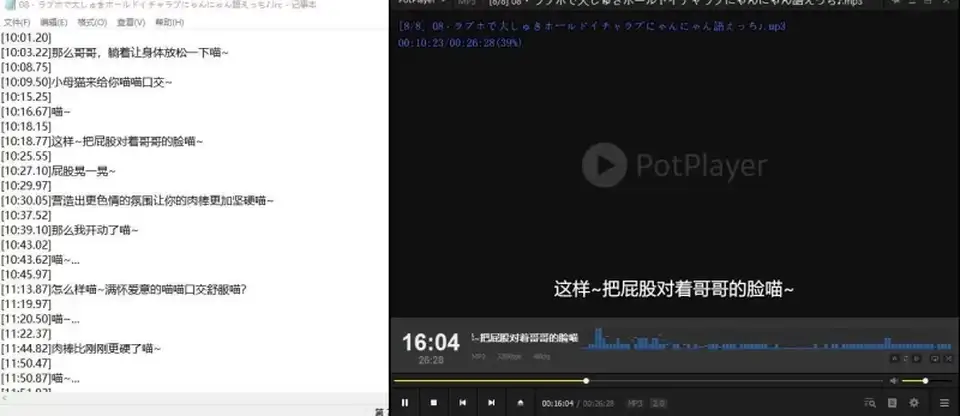Open the 编辑(E) menu in Notepad
Screen dimensions: 960x416
click(x=54, y=23)
